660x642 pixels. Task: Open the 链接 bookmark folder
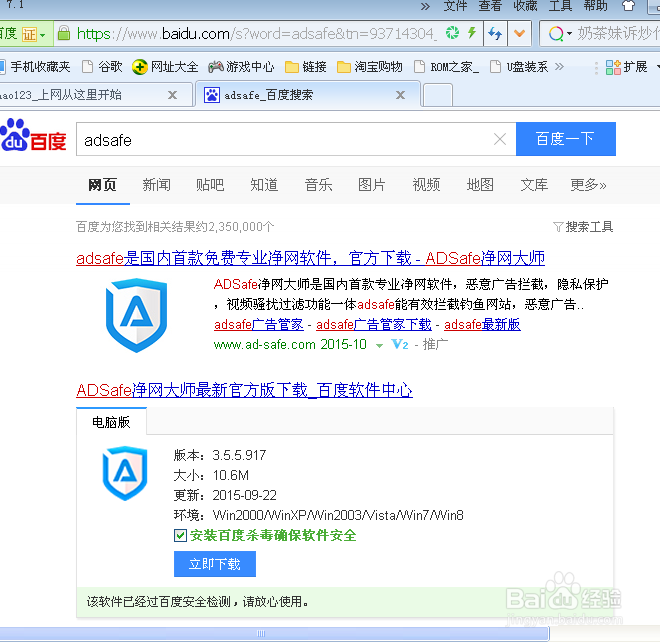[306, 67]
